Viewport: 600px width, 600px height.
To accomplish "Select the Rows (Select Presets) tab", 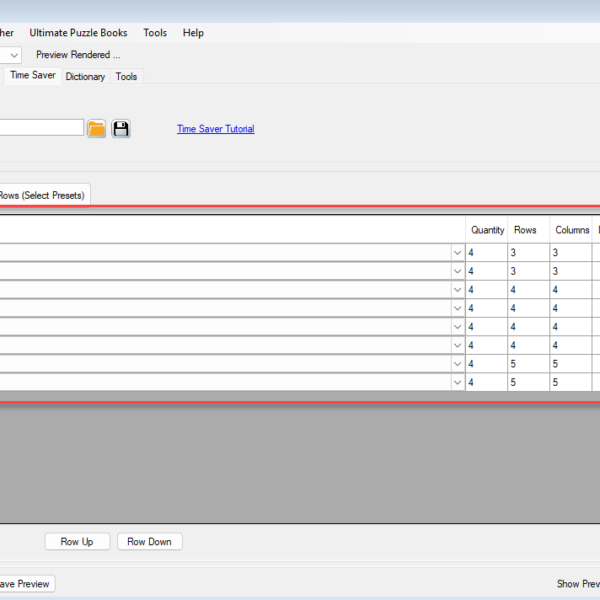I will pyautogui.click(x=42, y=195).
